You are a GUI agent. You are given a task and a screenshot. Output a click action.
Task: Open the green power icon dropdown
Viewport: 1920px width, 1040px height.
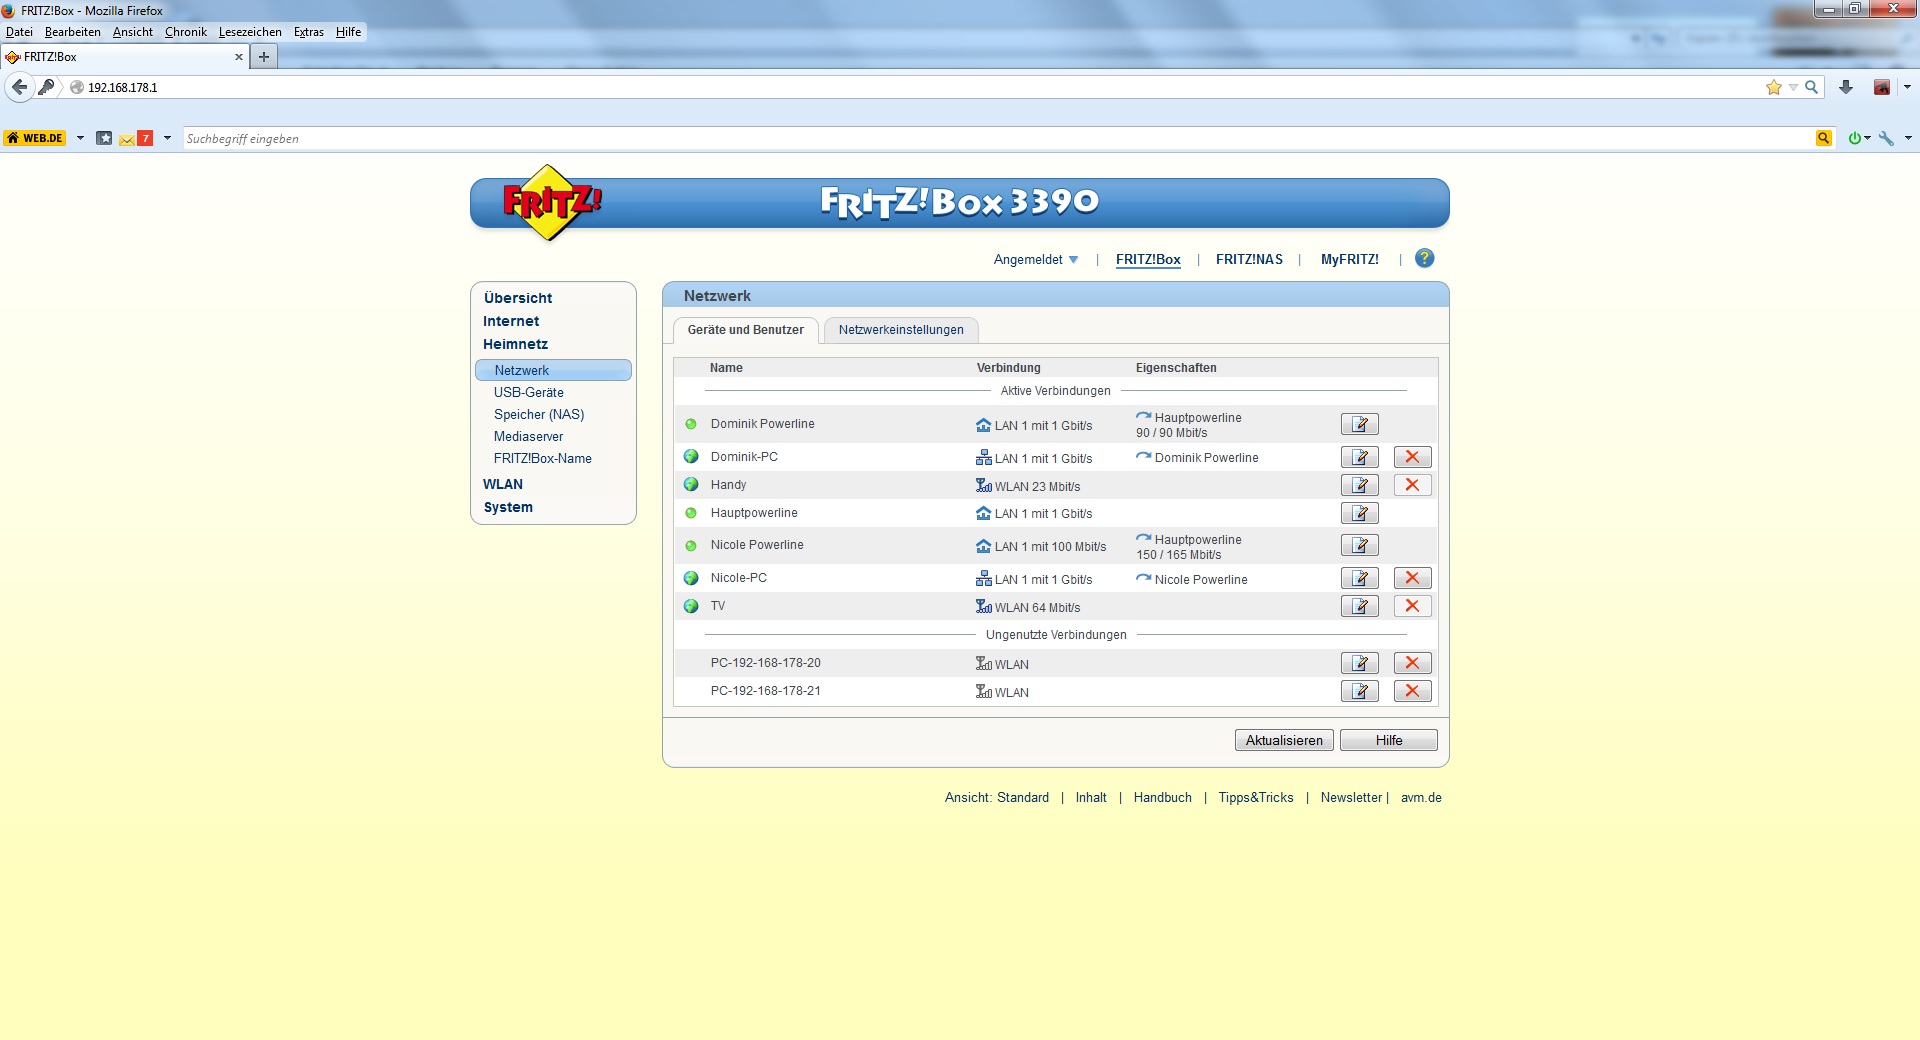pos(1859,138)
